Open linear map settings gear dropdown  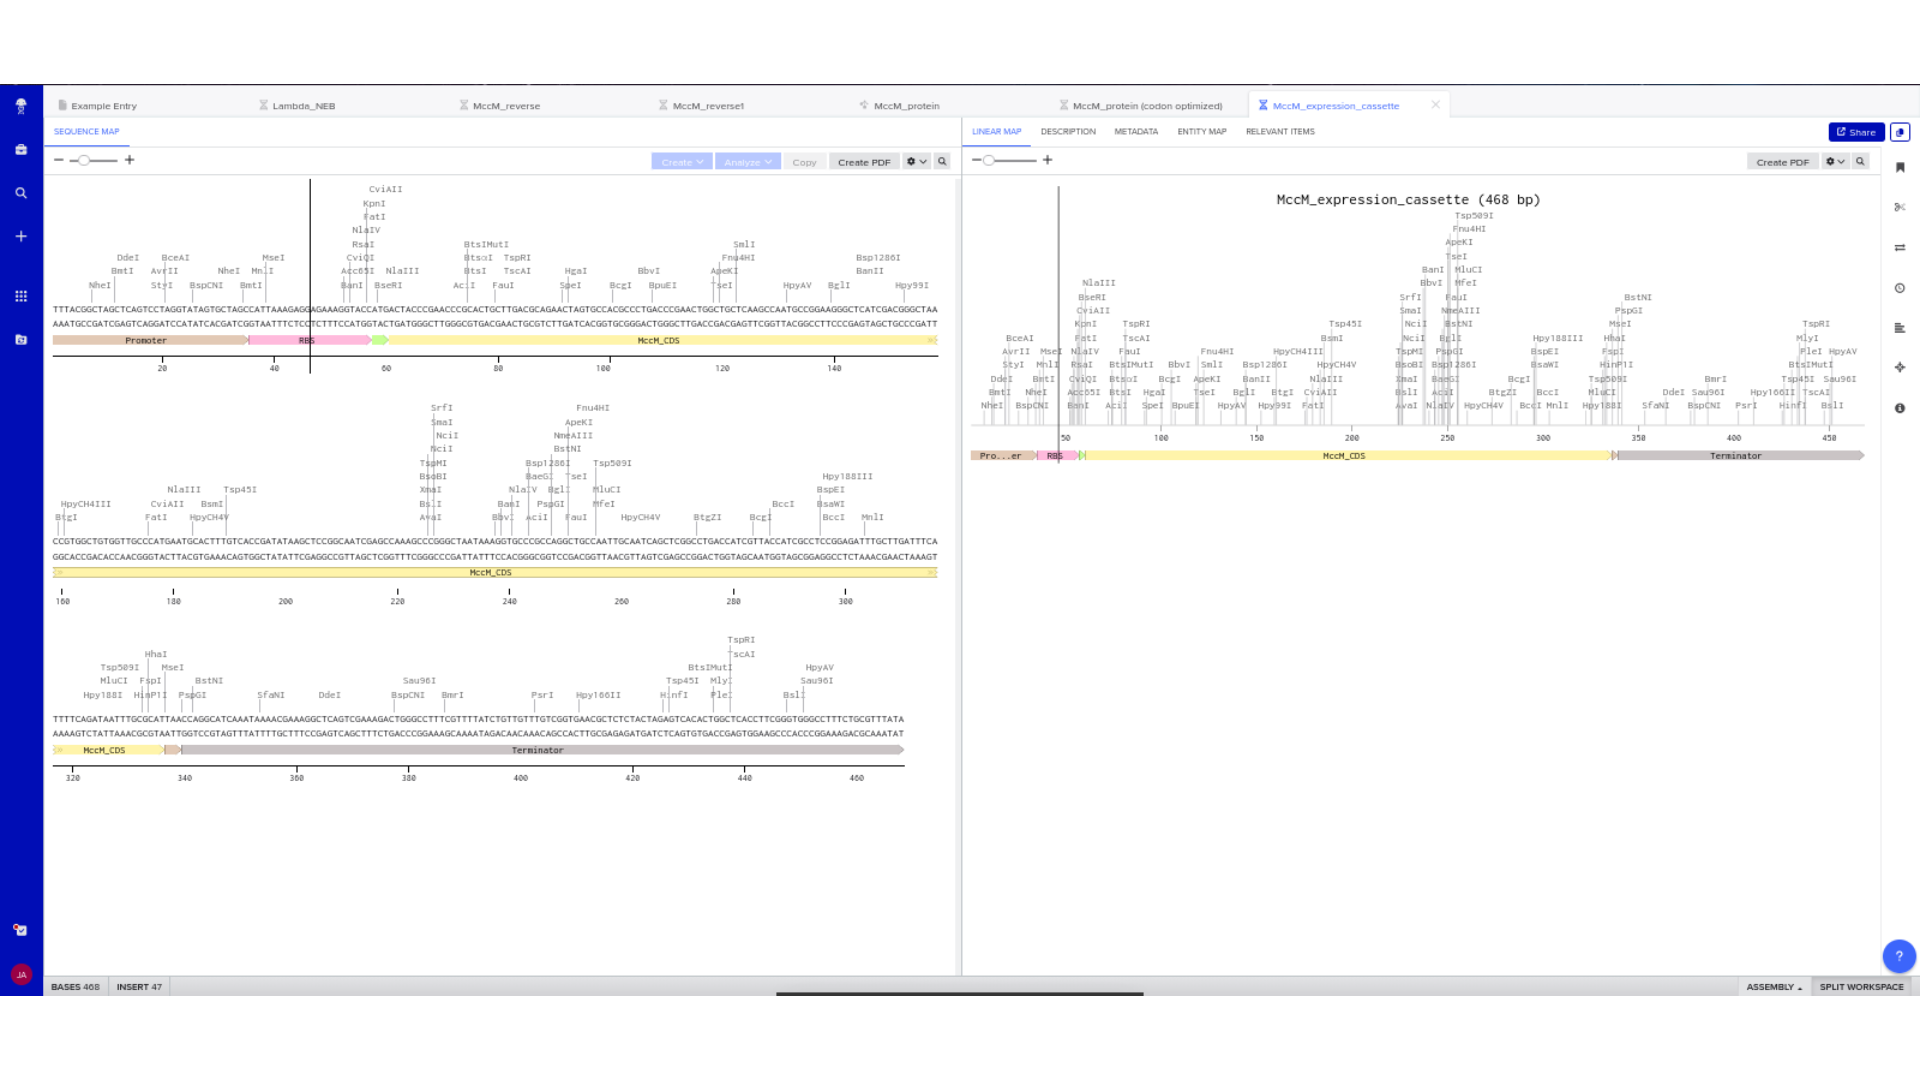click(1834, 161)
